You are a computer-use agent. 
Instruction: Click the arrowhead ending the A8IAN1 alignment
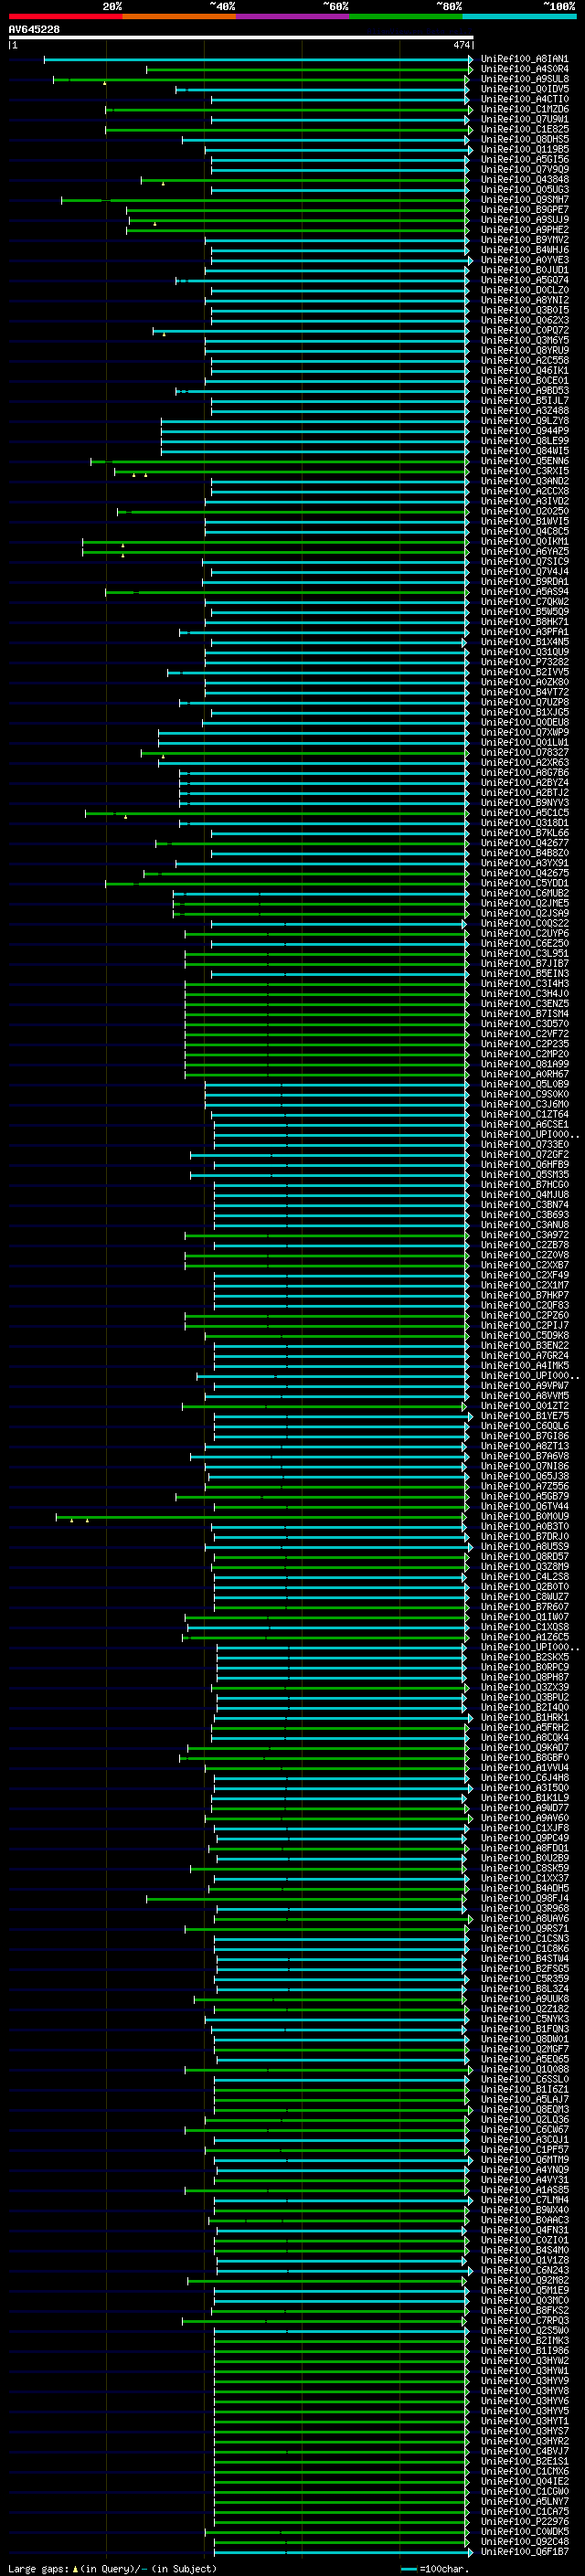[470, 60]
